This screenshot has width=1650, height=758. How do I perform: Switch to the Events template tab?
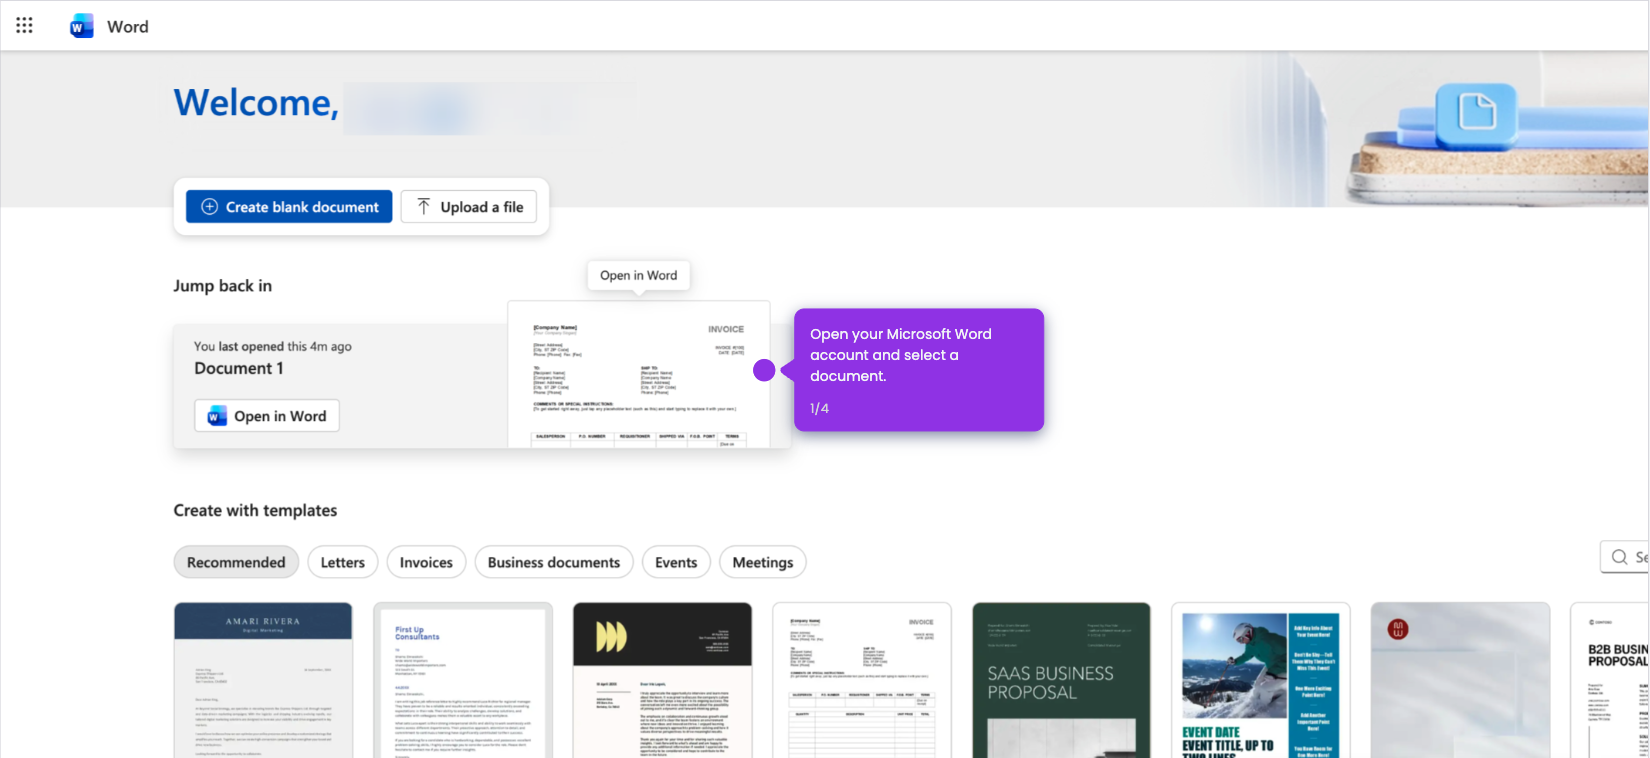point(676,562)
